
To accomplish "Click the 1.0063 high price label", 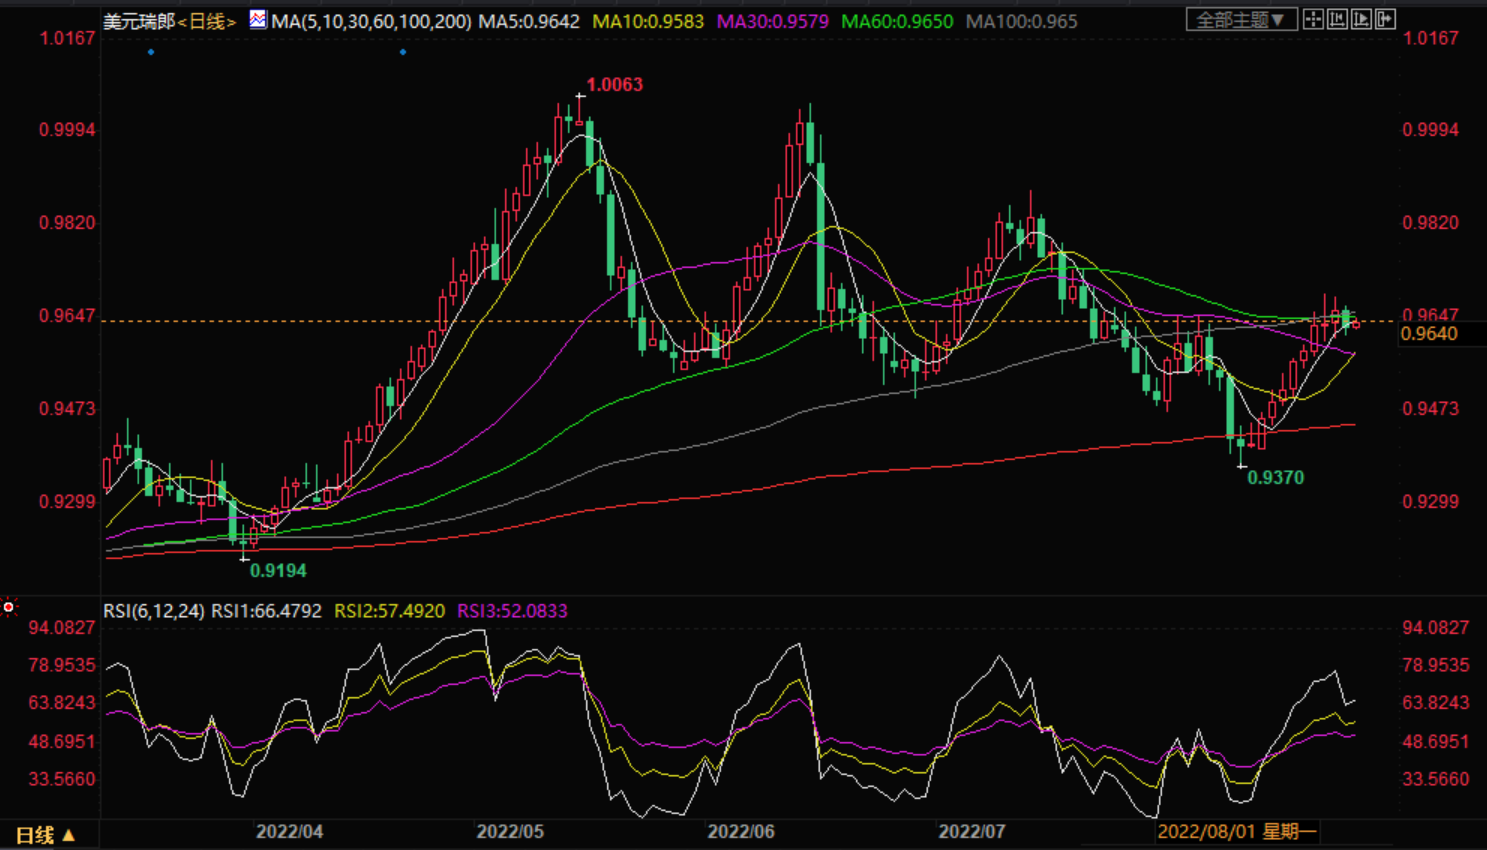I will pyautogui.click(x=614, y=85).
